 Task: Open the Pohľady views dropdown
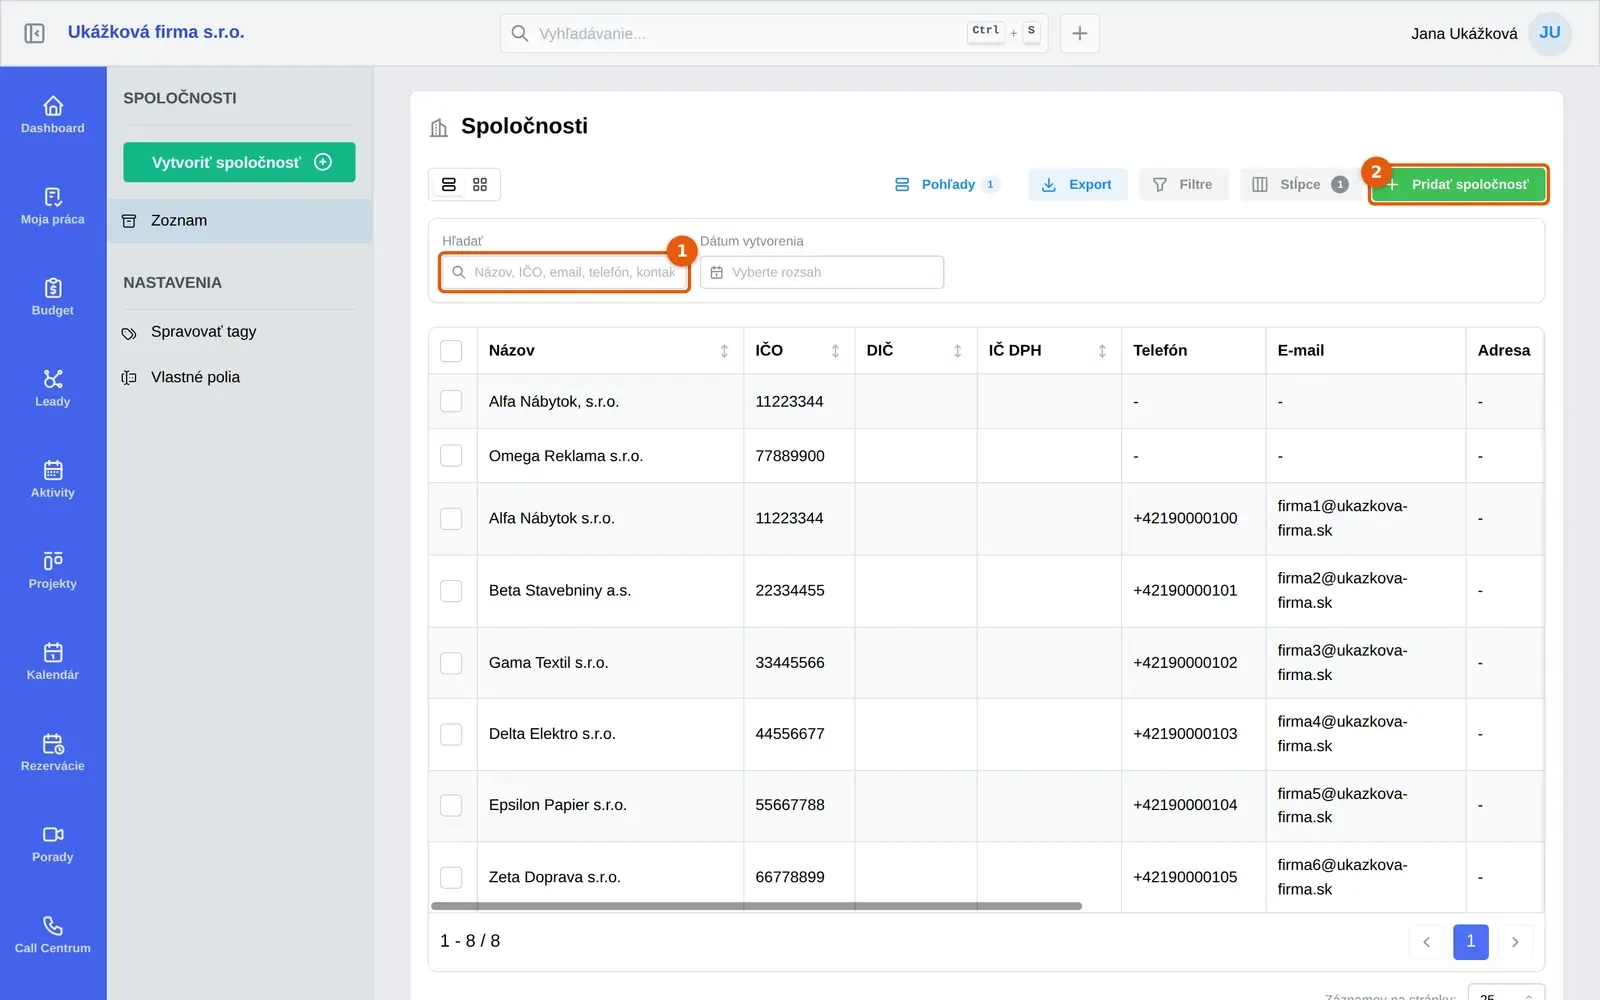[x=946, y=184]
